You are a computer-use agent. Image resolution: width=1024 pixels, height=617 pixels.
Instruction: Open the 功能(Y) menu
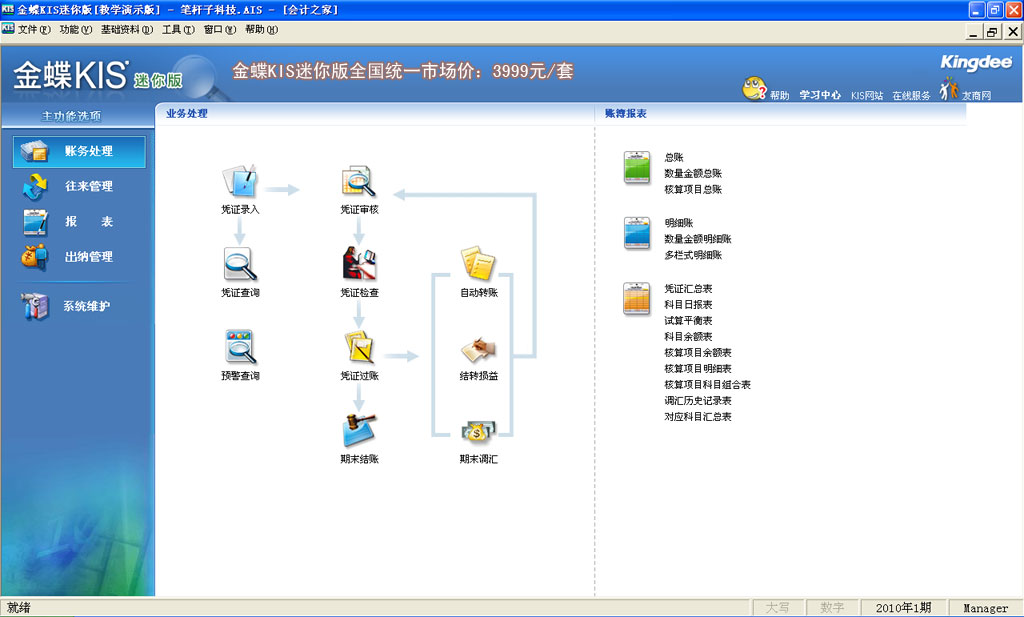[76, 29]
